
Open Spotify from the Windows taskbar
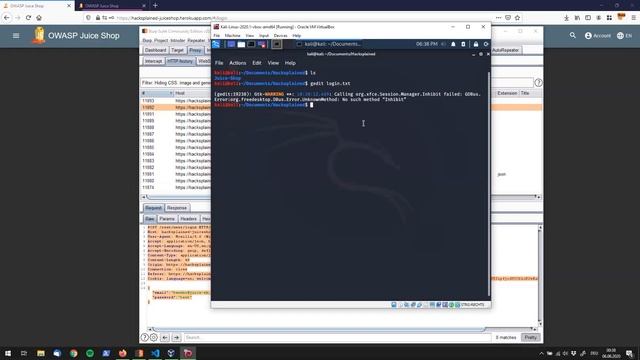click(90, 353)
